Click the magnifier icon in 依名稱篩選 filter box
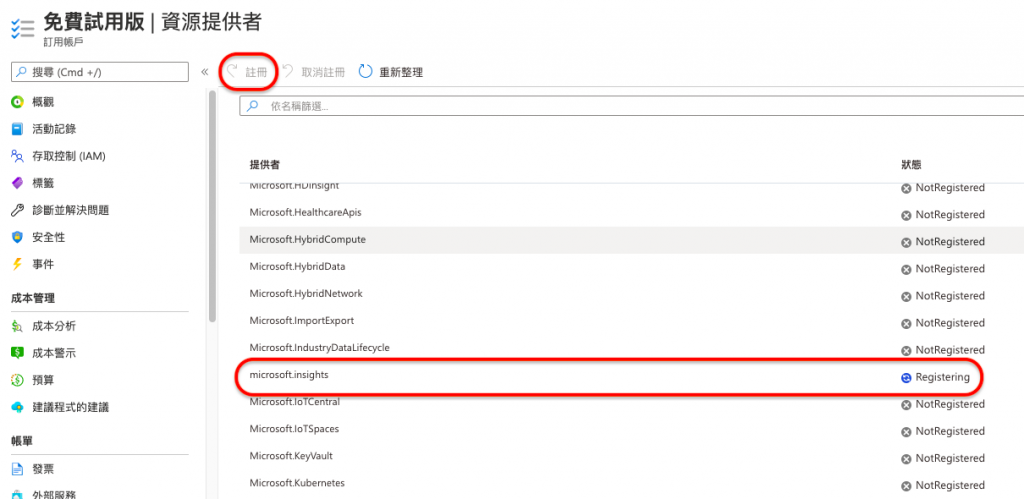 pos(252,106)
